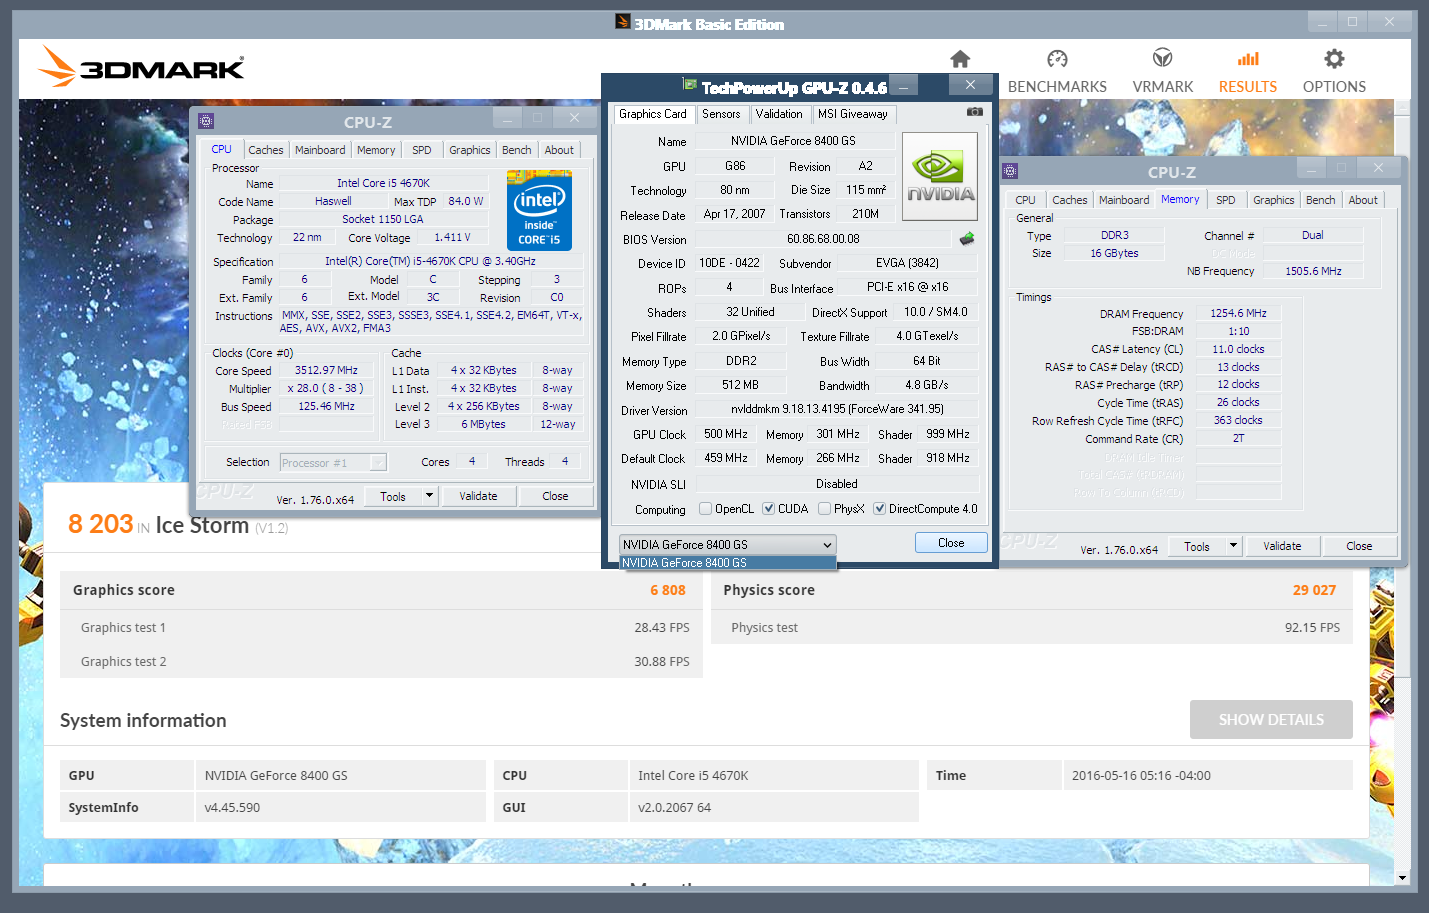1429x913 pixels.
Task: Click Core Speed value 3512.97 MHz
Action: coord(326,370)
